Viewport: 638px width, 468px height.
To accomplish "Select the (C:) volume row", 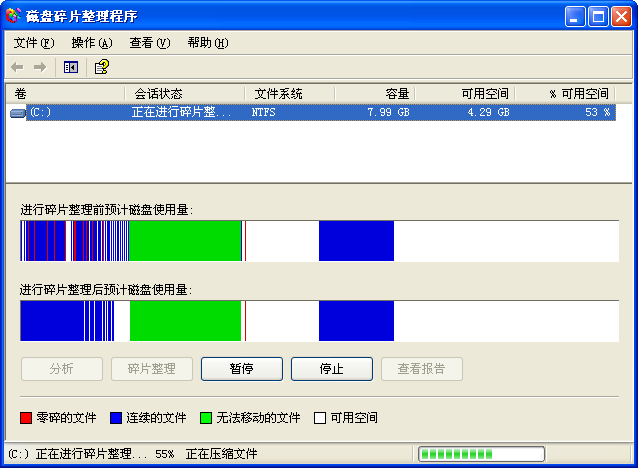I will (312, 112).
